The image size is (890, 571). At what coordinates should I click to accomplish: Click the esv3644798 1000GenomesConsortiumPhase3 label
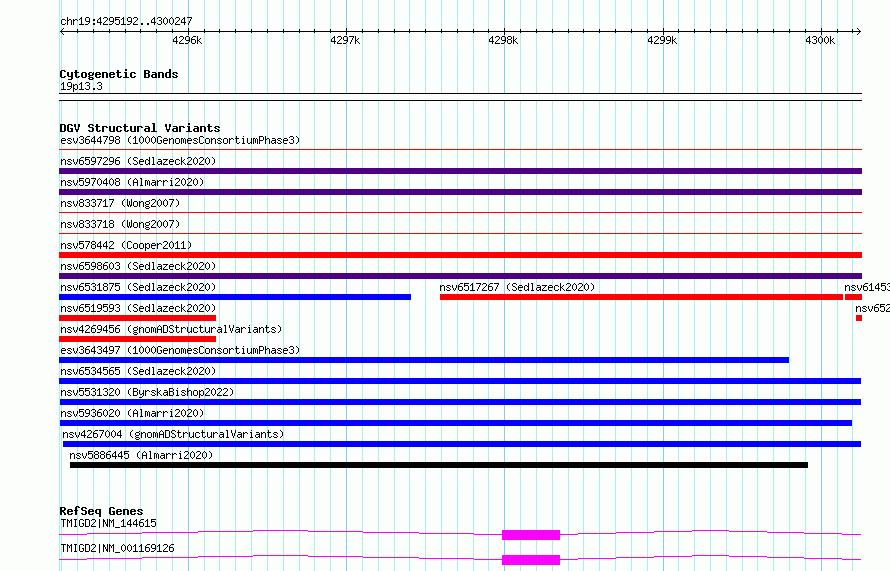click(x=180, y=140)
